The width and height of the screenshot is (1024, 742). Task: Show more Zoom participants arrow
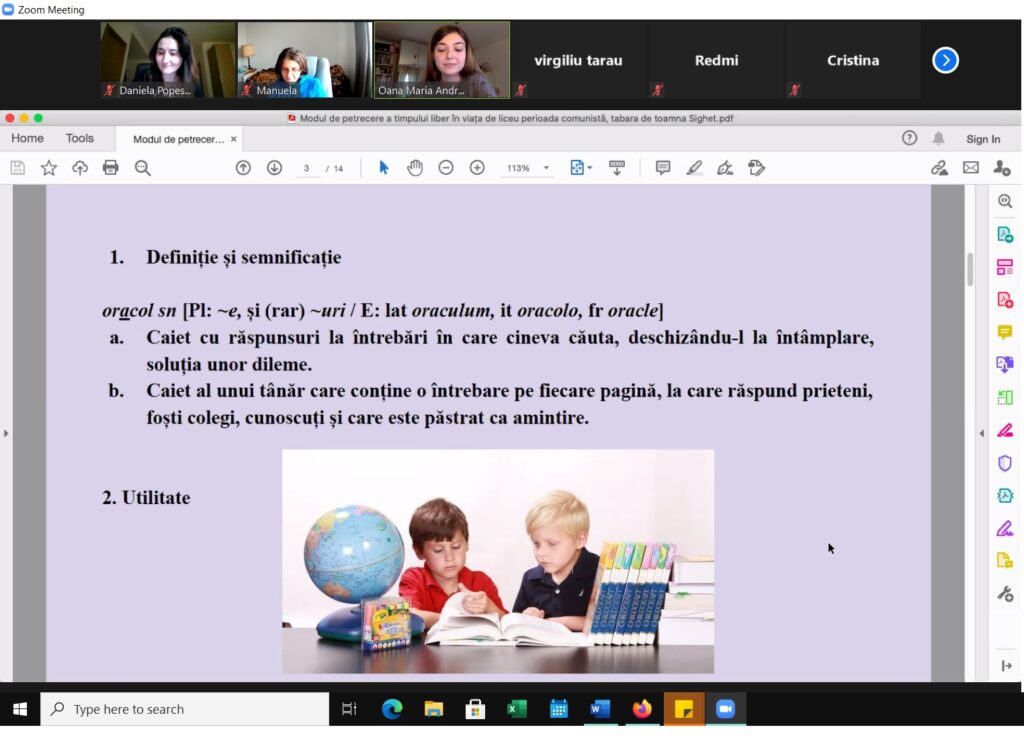tap(945, 60)
